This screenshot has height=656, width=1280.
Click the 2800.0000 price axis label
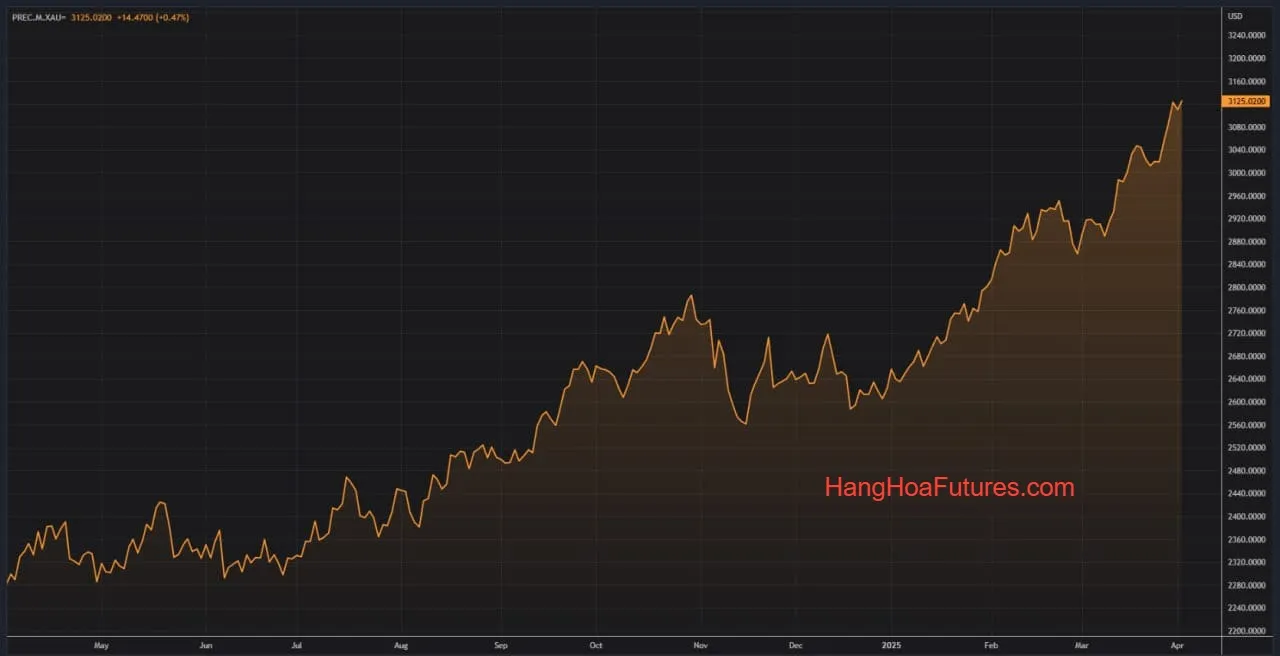[x=1246, y=288]
